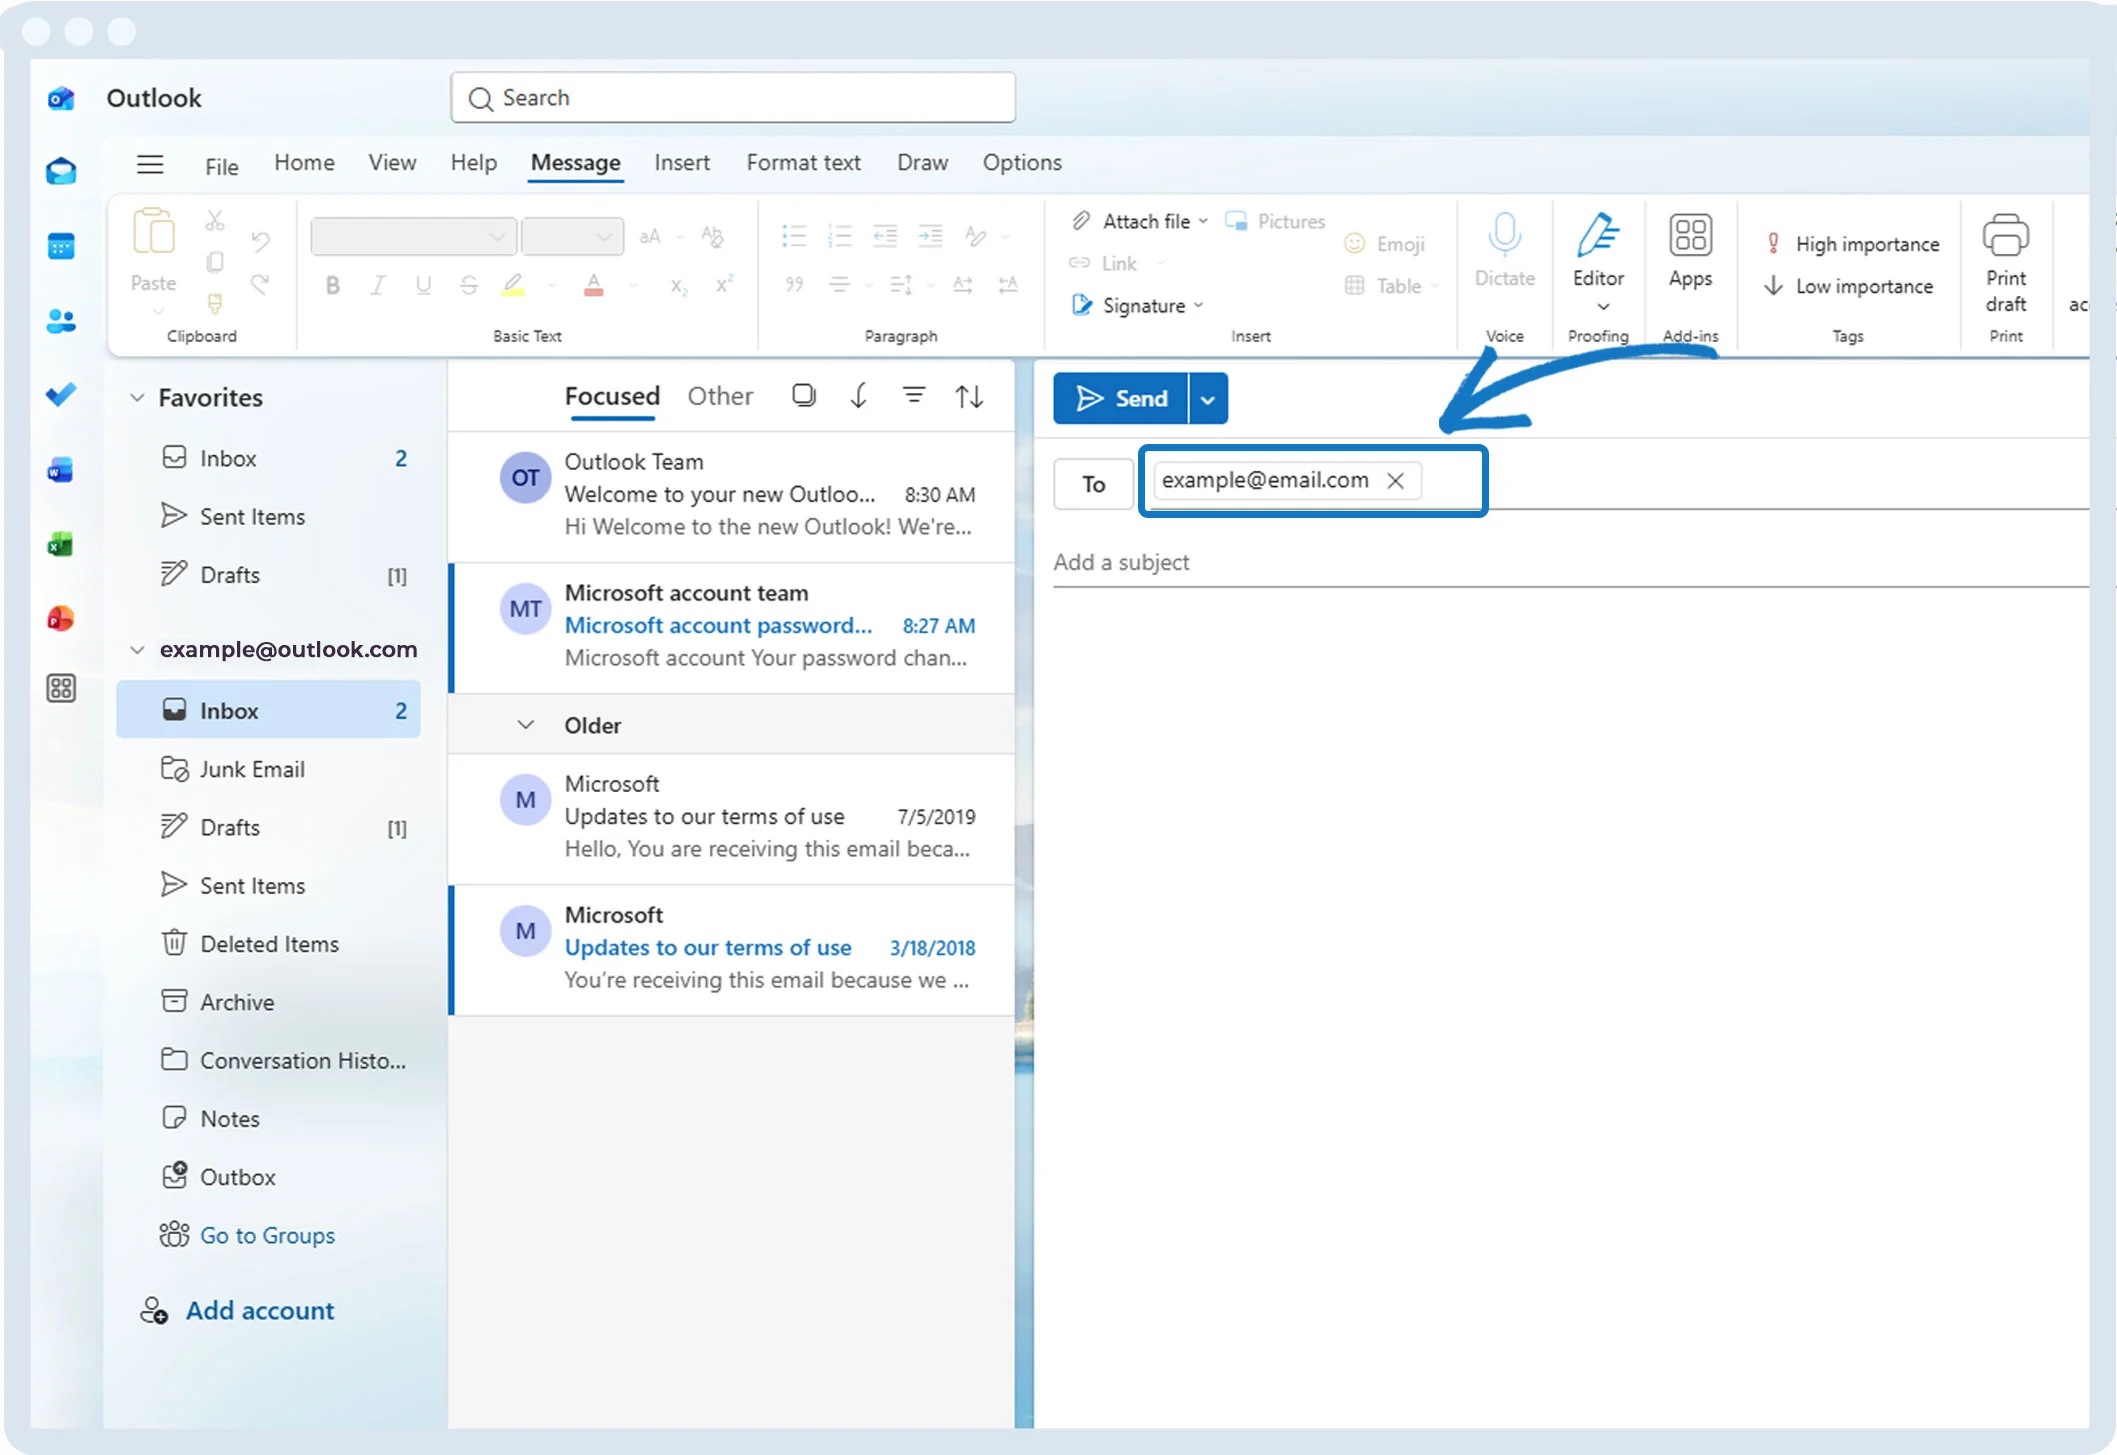This screenshot has width=2117, height=1455.
Task: Toggle Subscript formatting
Action: coord(679,287)
